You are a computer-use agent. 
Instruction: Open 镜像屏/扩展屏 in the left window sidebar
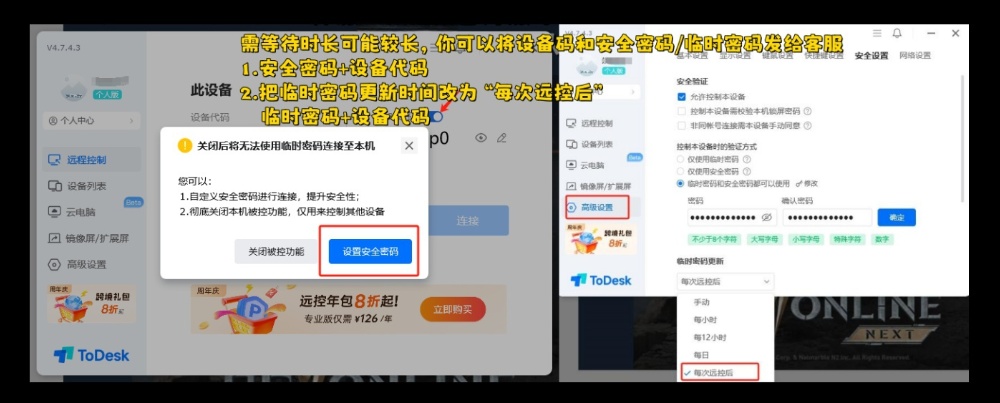tap(91, 238)
